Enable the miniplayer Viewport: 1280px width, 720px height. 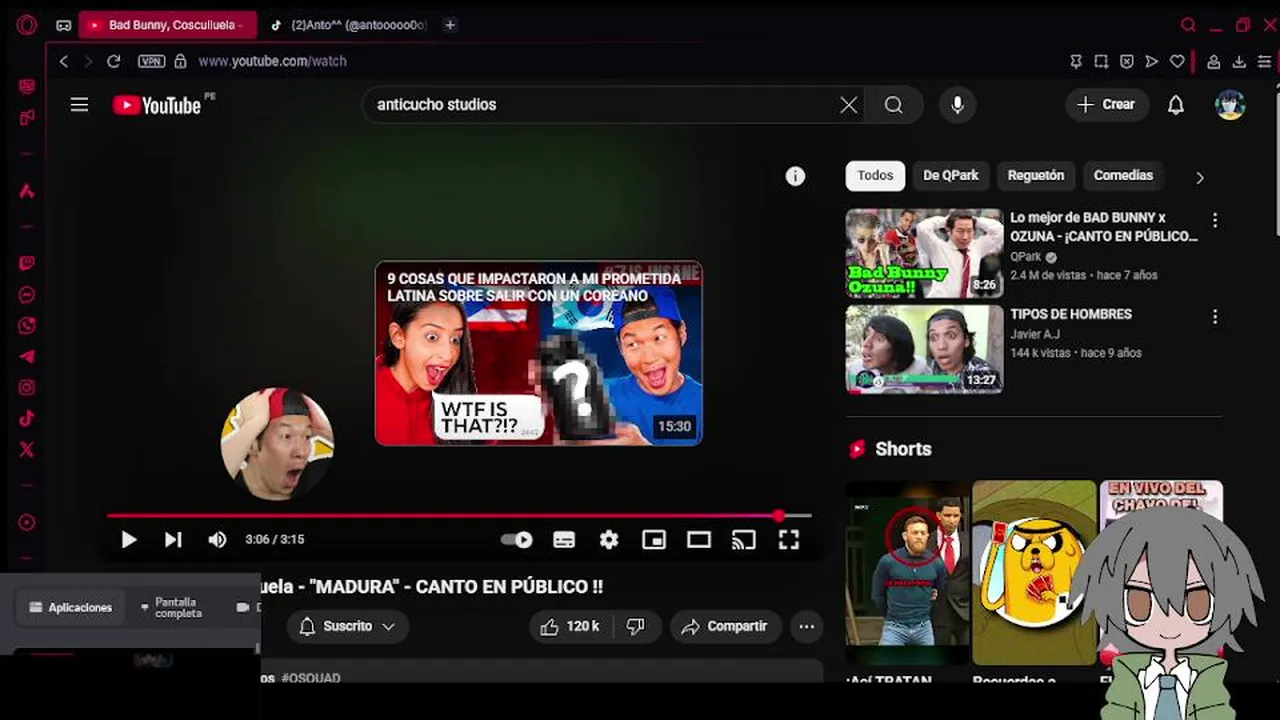pyautogui.click(x=654, y=540)
